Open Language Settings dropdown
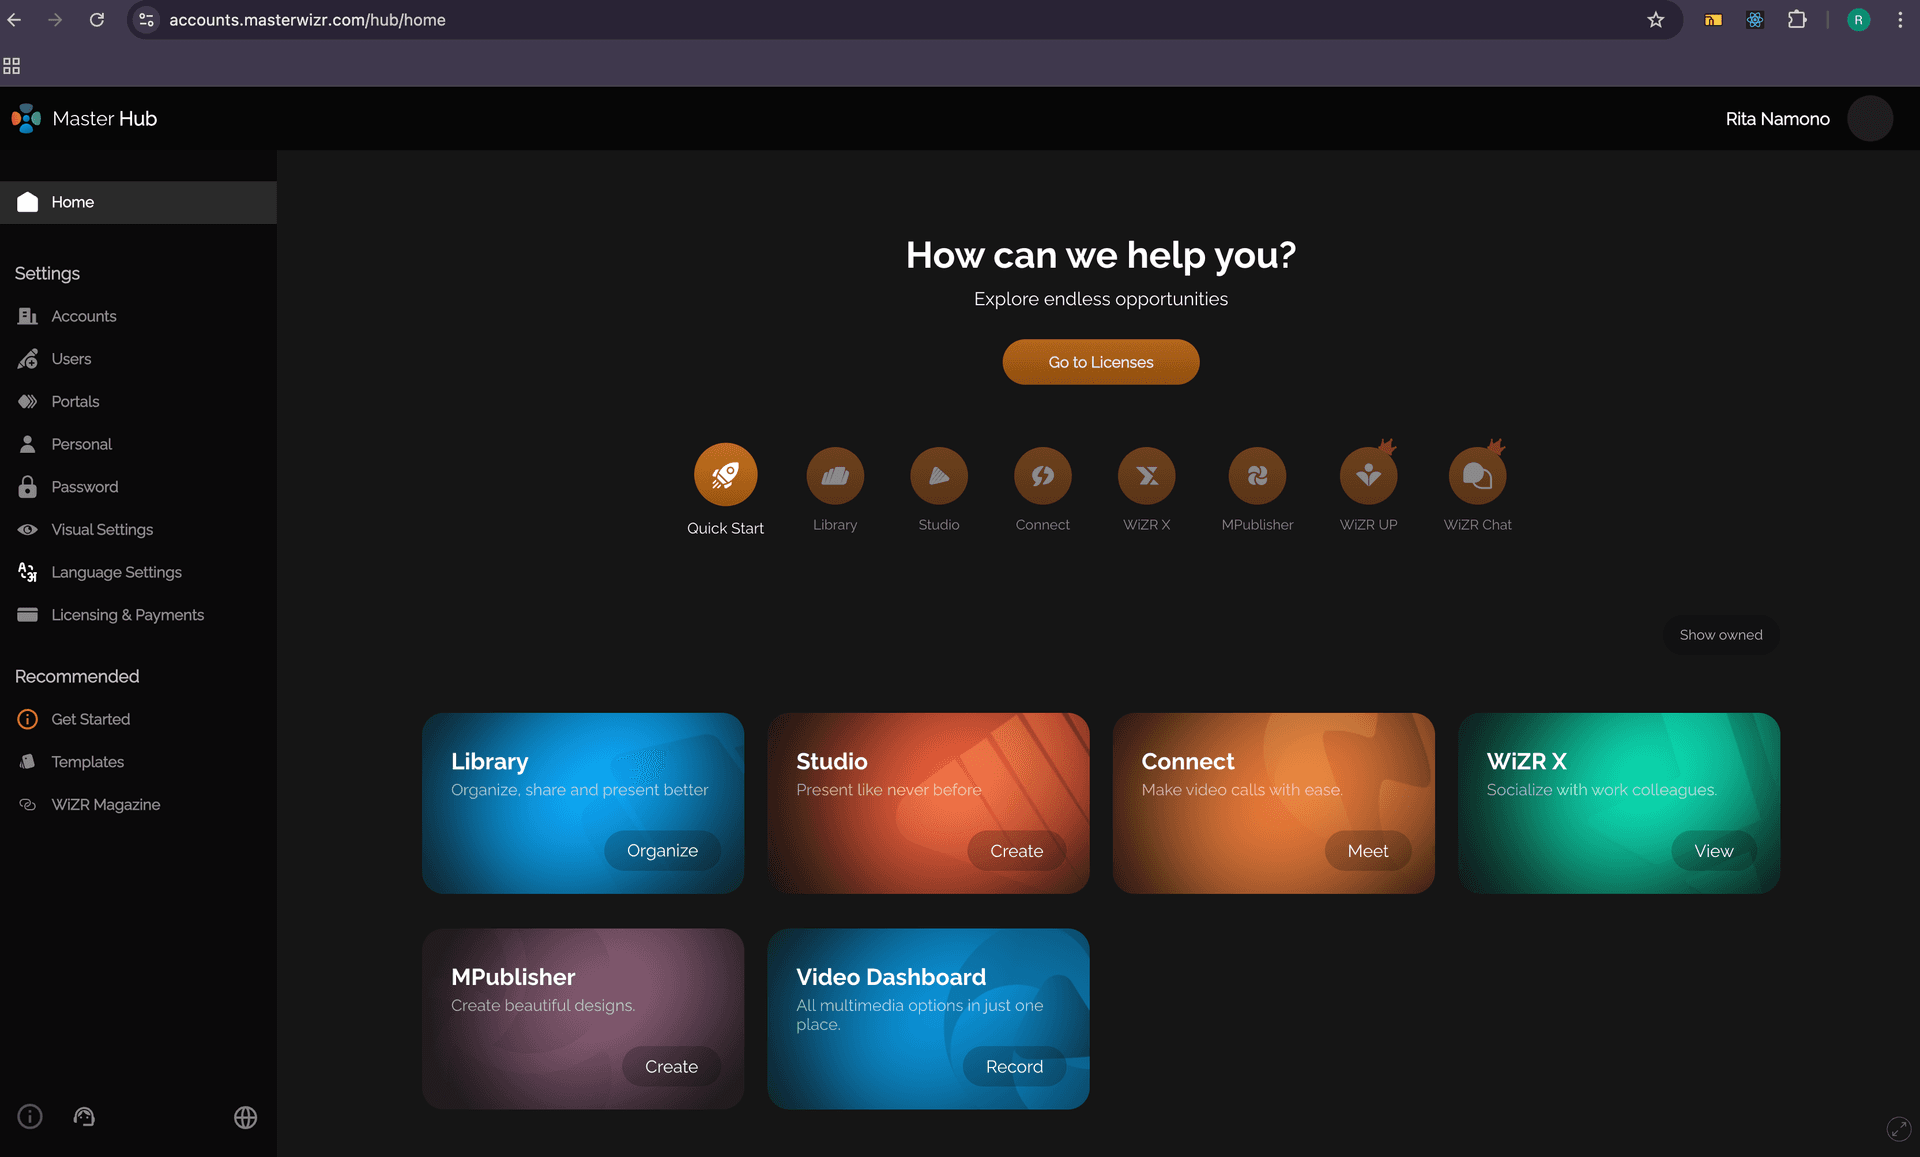Viewport: 1920px width, 1157px height. tap(115, 572)
